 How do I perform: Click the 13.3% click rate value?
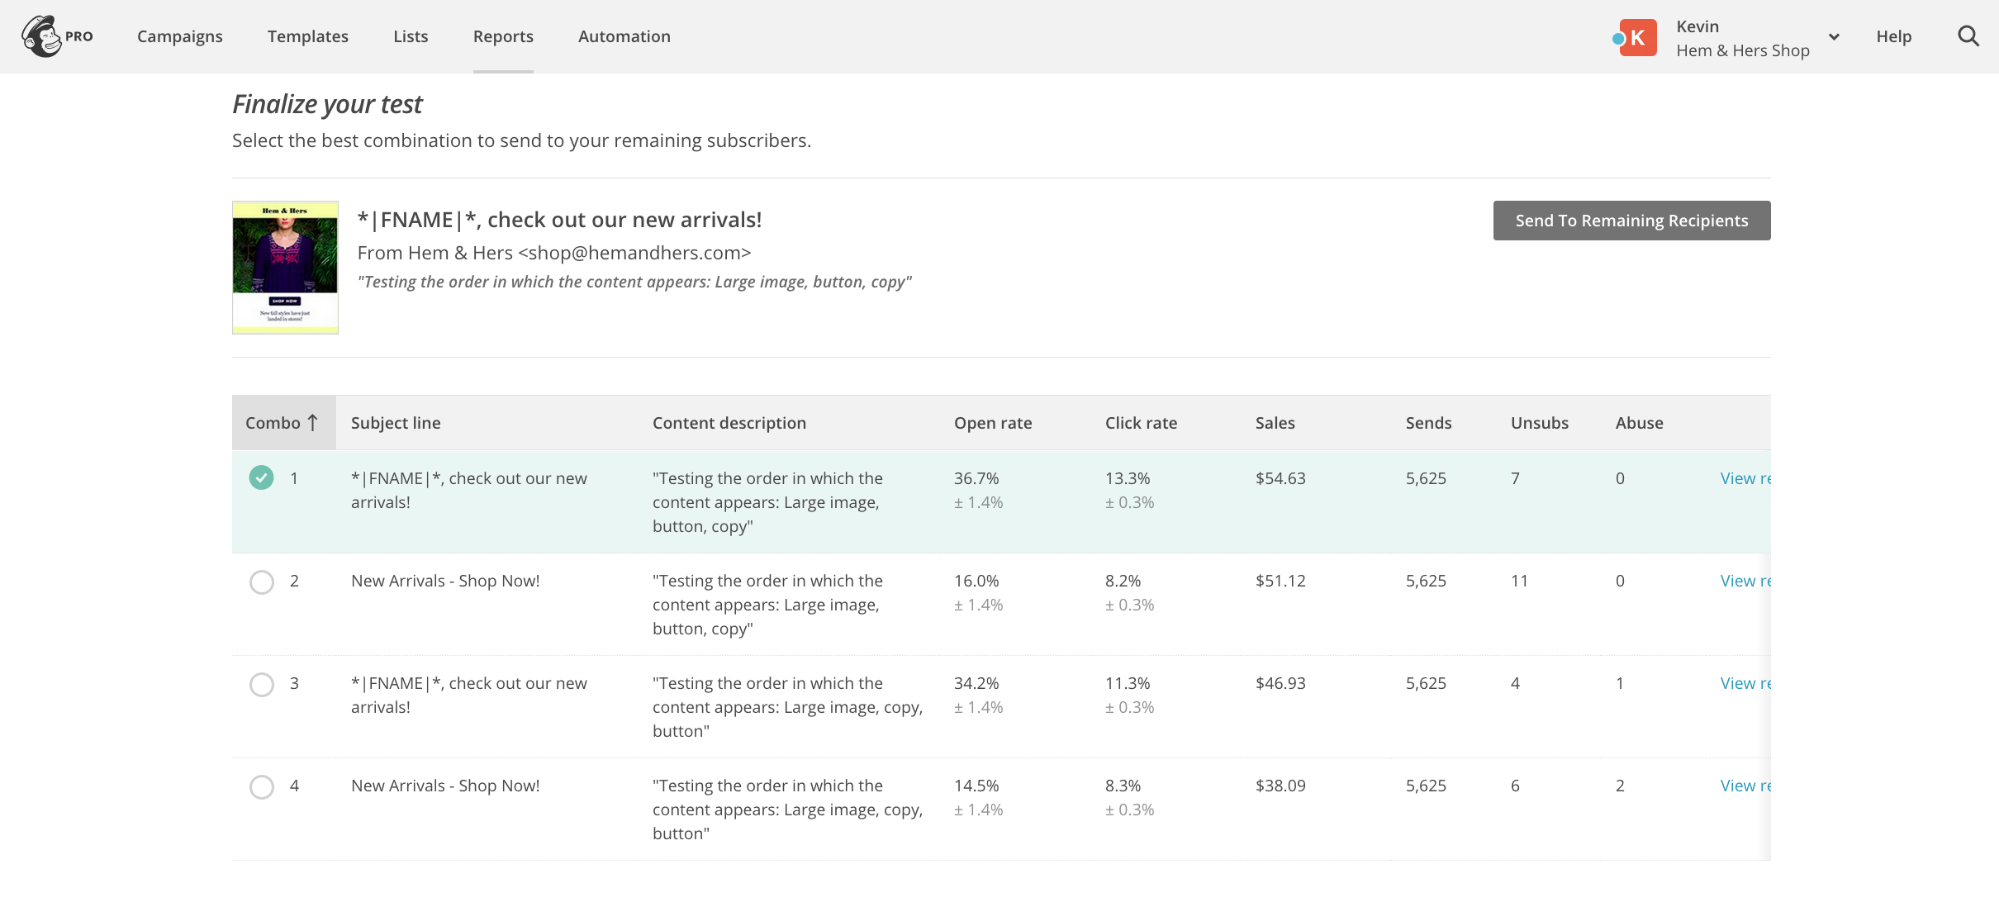click(1127, 478)
